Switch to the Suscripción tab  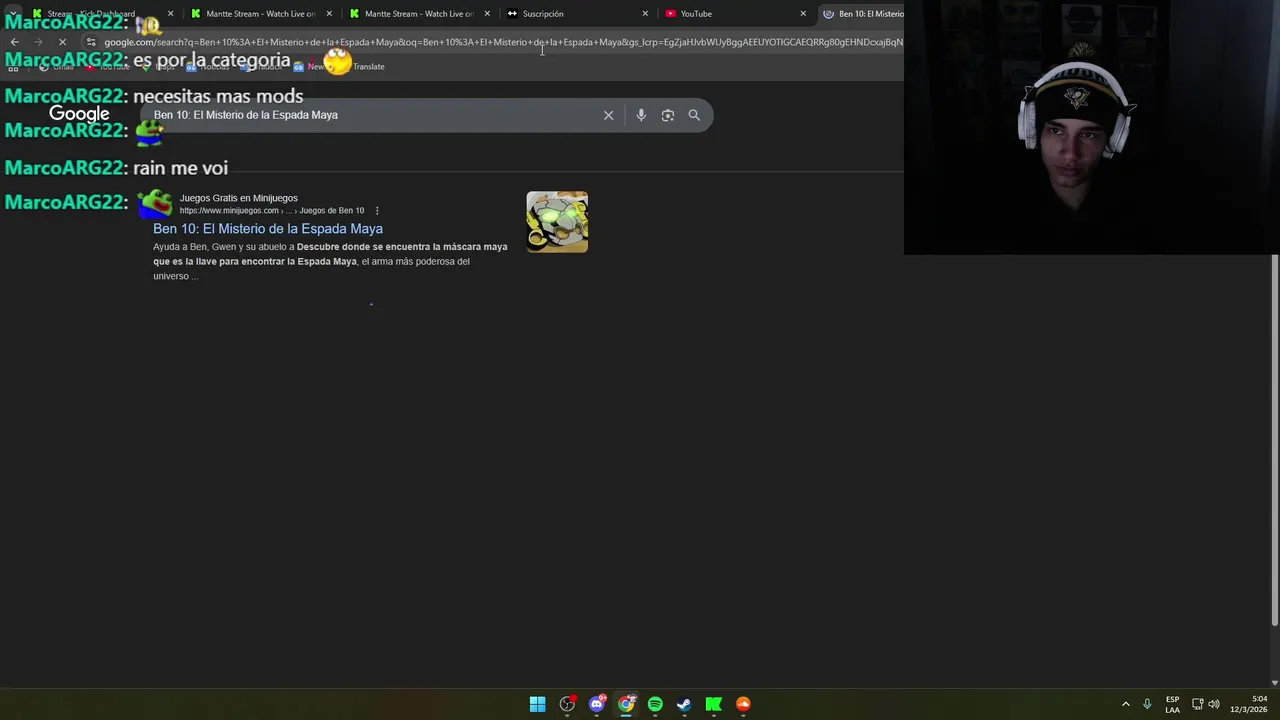575,14
